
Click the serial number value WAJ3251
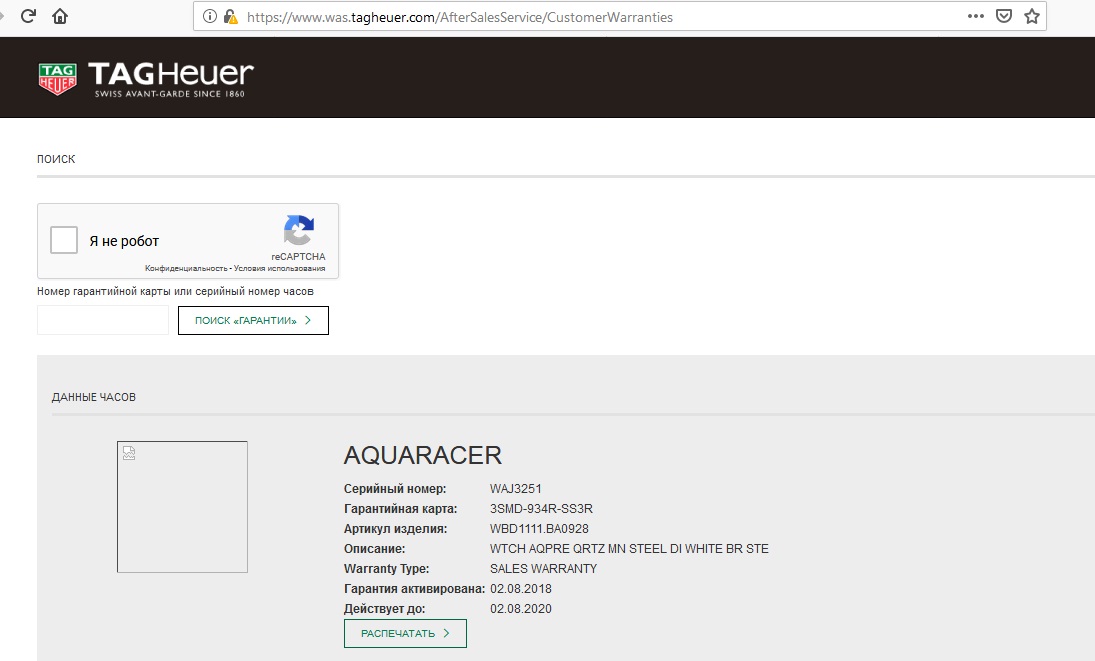click(x=515, y=489)
